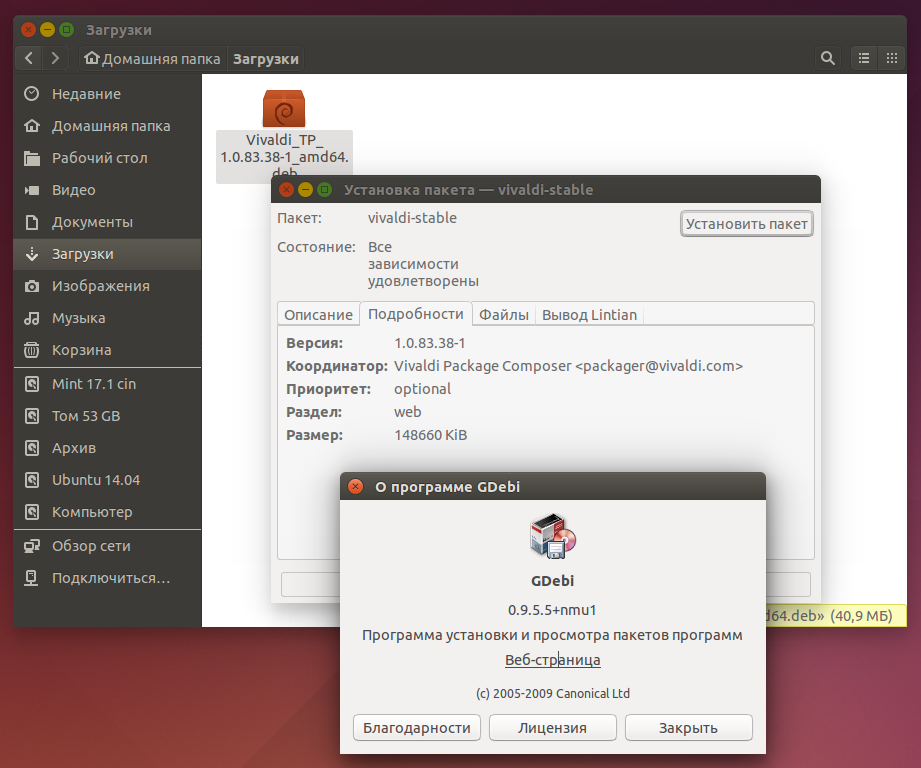
Task: Switch to the Описание tab
Action: (318, 315)
